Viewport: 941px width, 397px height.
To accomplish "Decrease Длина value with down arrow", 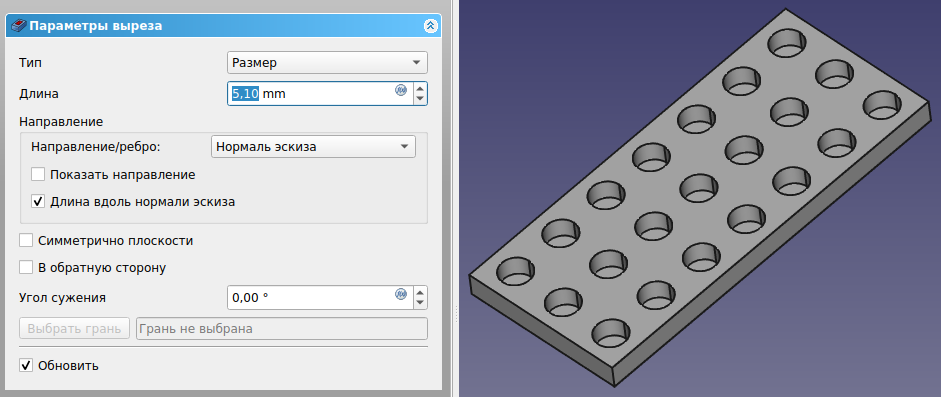I will click(420, 99).
